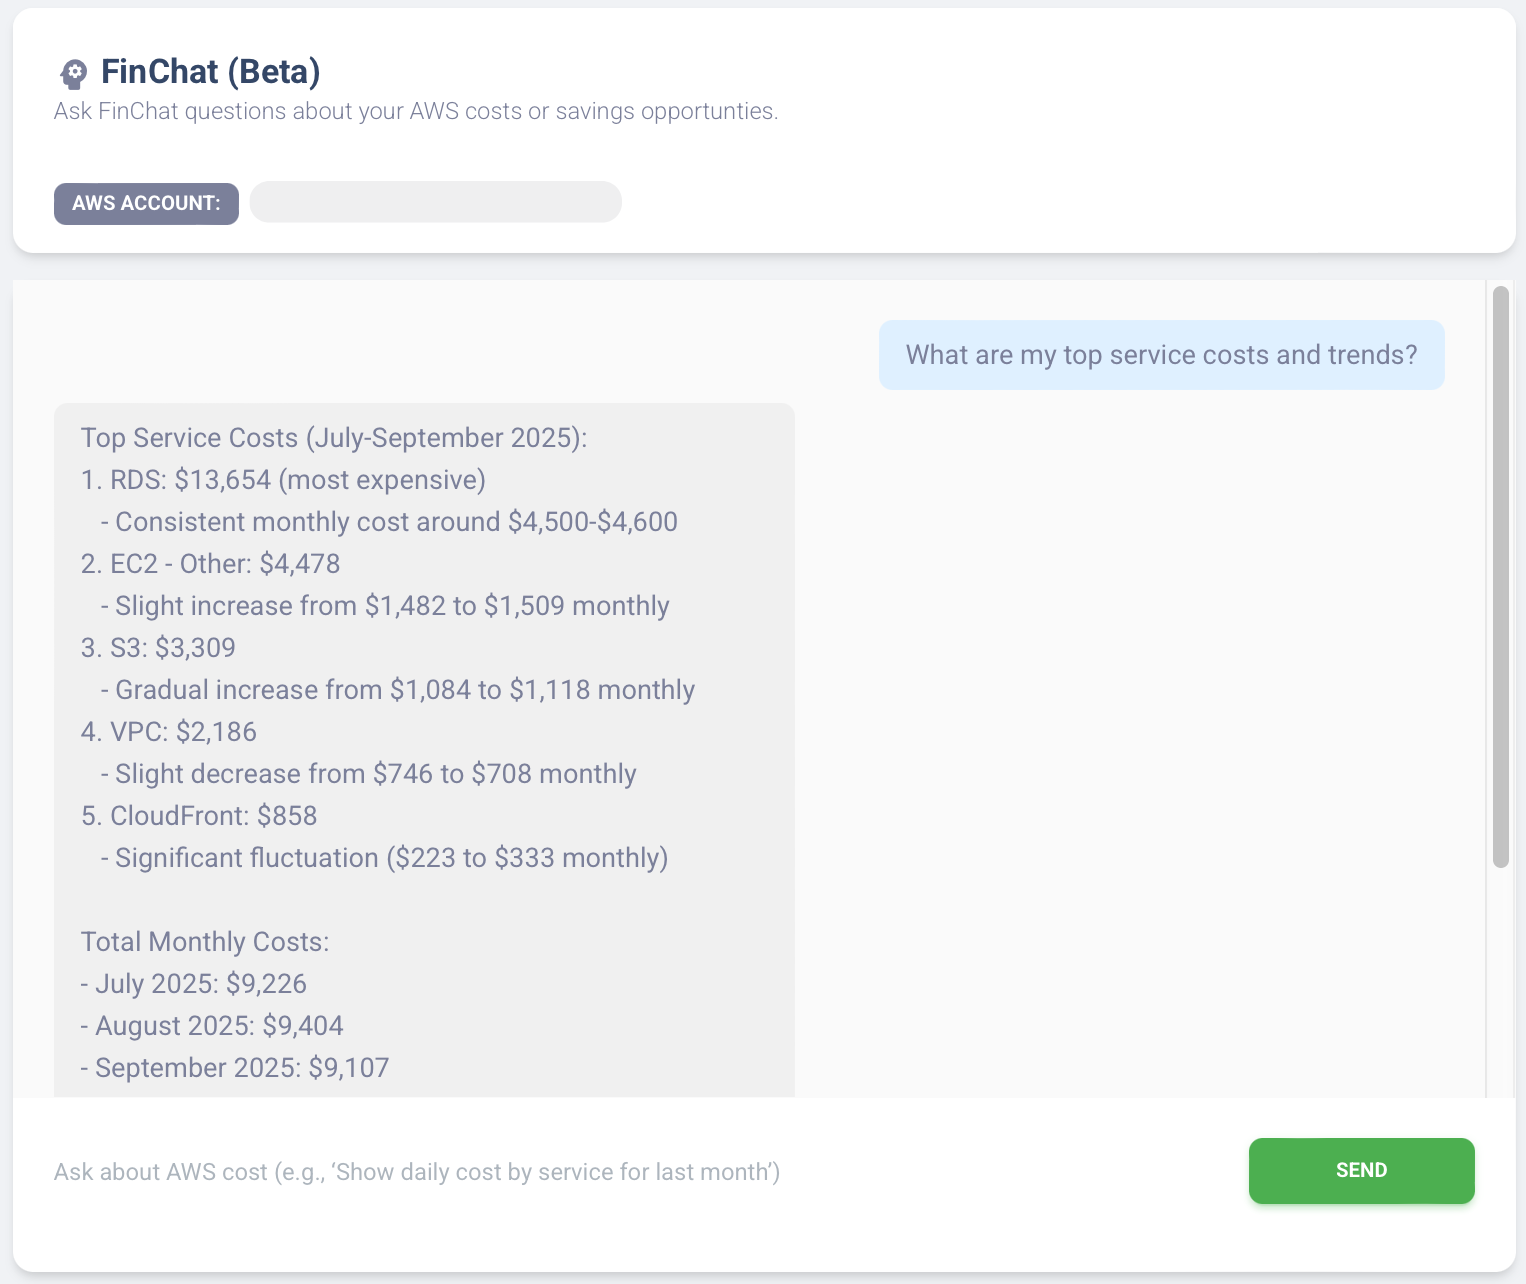Screen dimensions: 1526x1284
Task: Click the AWS ACCOUNT label badge
Action: tap(146, 203)
